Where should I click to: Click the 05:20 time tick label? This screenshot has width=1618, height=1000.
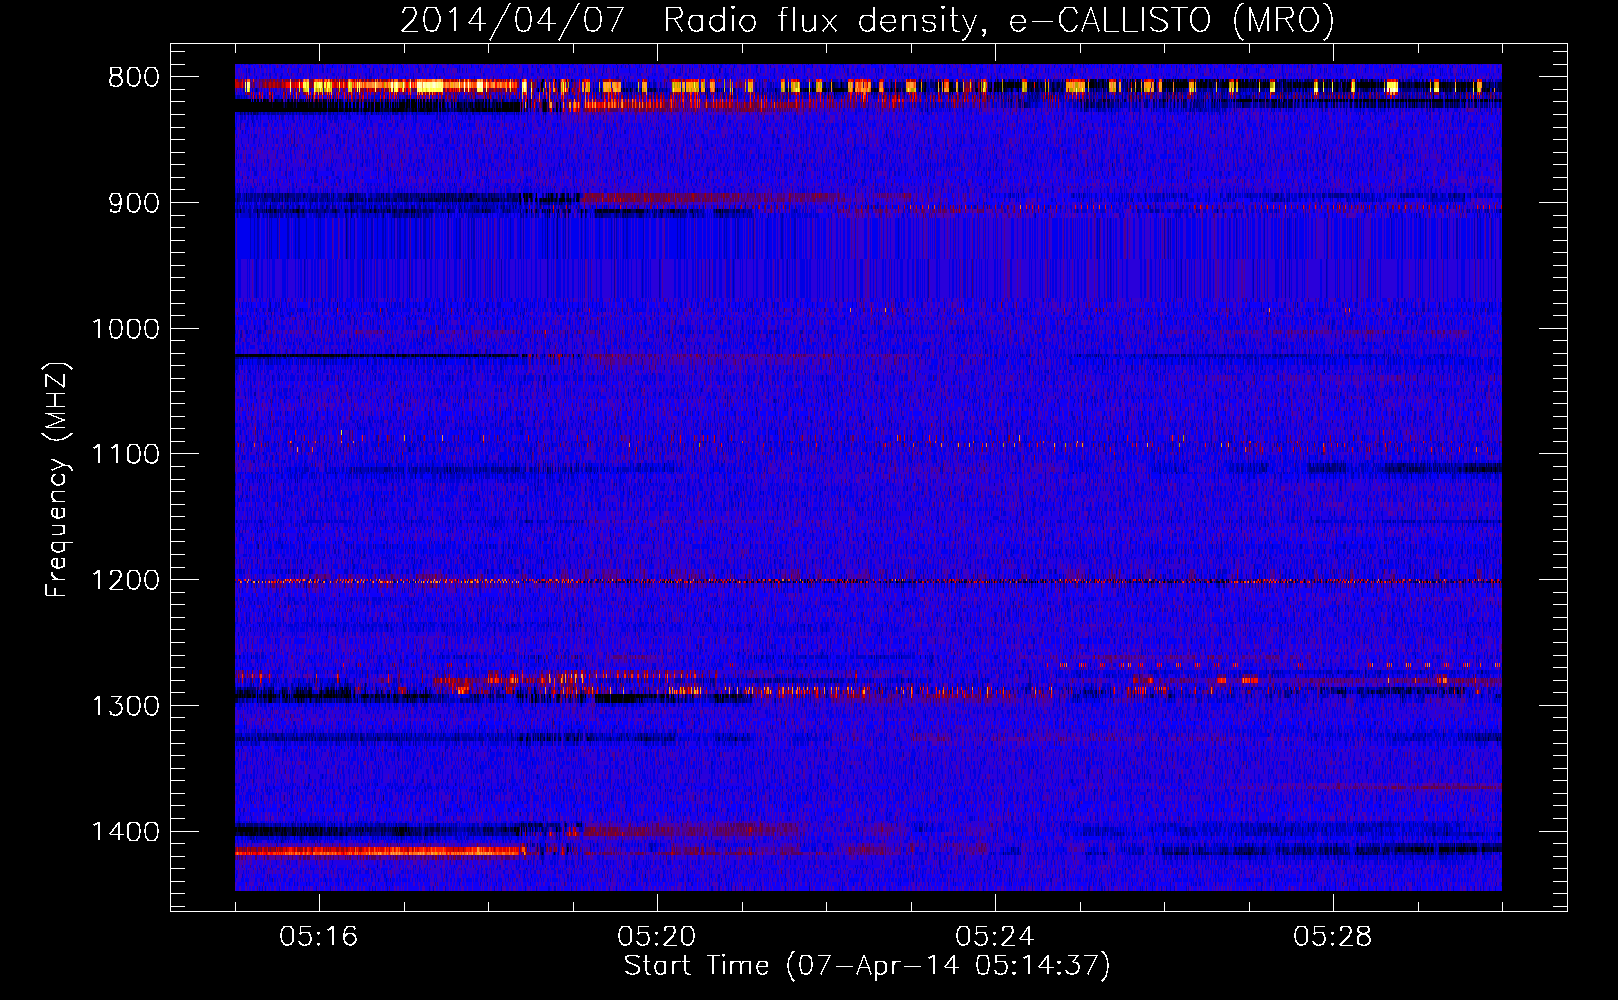tap(657, 937)
